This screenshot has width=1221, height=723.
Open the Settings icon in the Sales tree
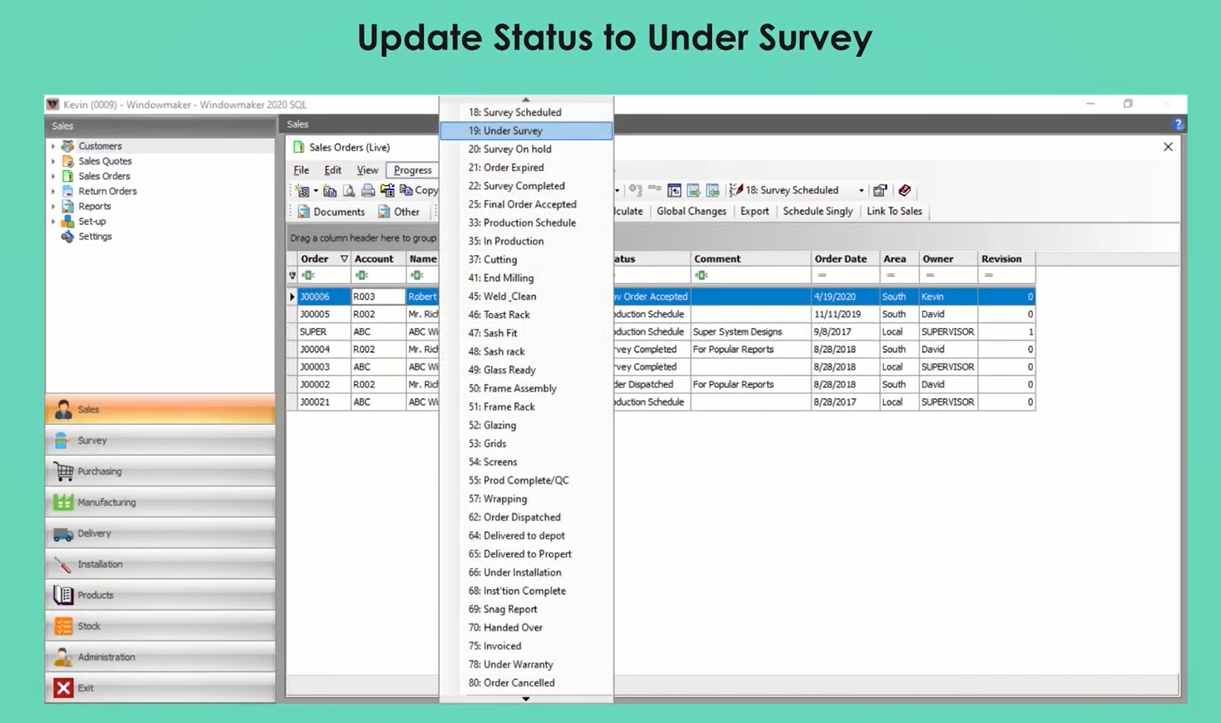click(68, 237)
